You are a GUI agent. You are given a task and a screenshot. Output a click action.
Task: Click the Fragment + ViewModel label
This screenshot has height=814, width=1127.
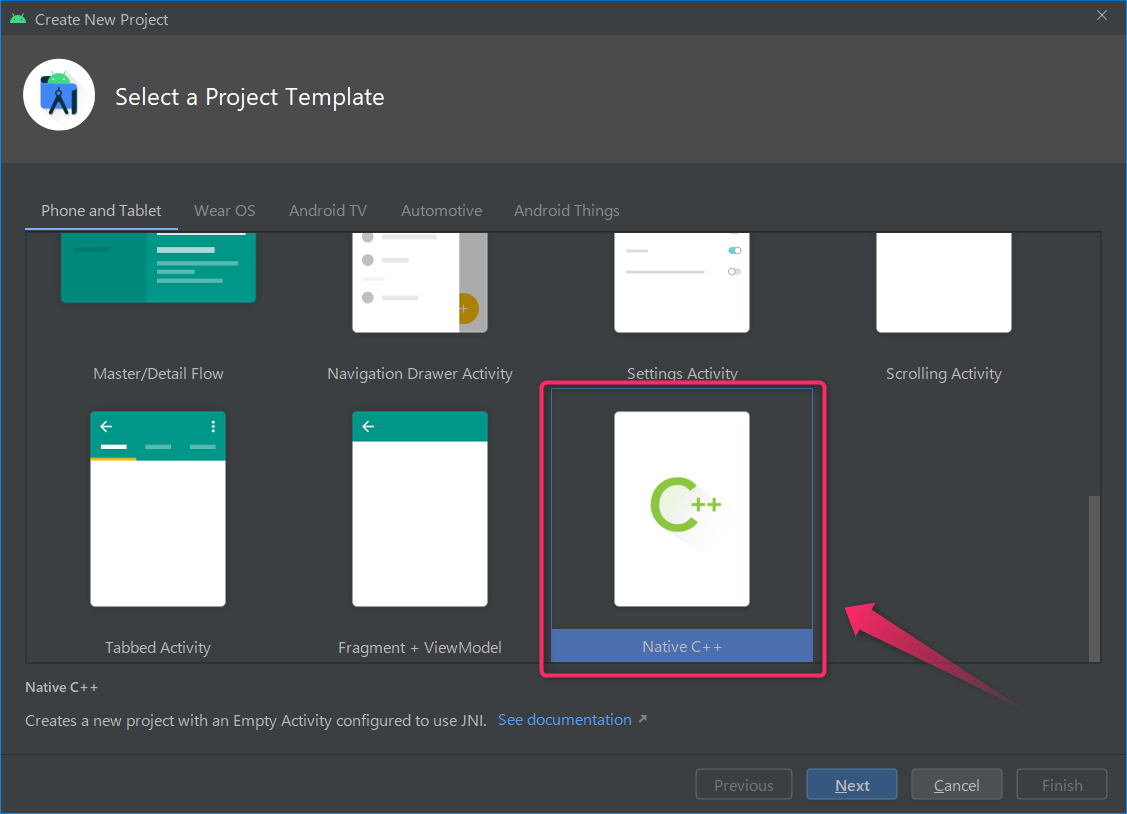tap(420, 647)
